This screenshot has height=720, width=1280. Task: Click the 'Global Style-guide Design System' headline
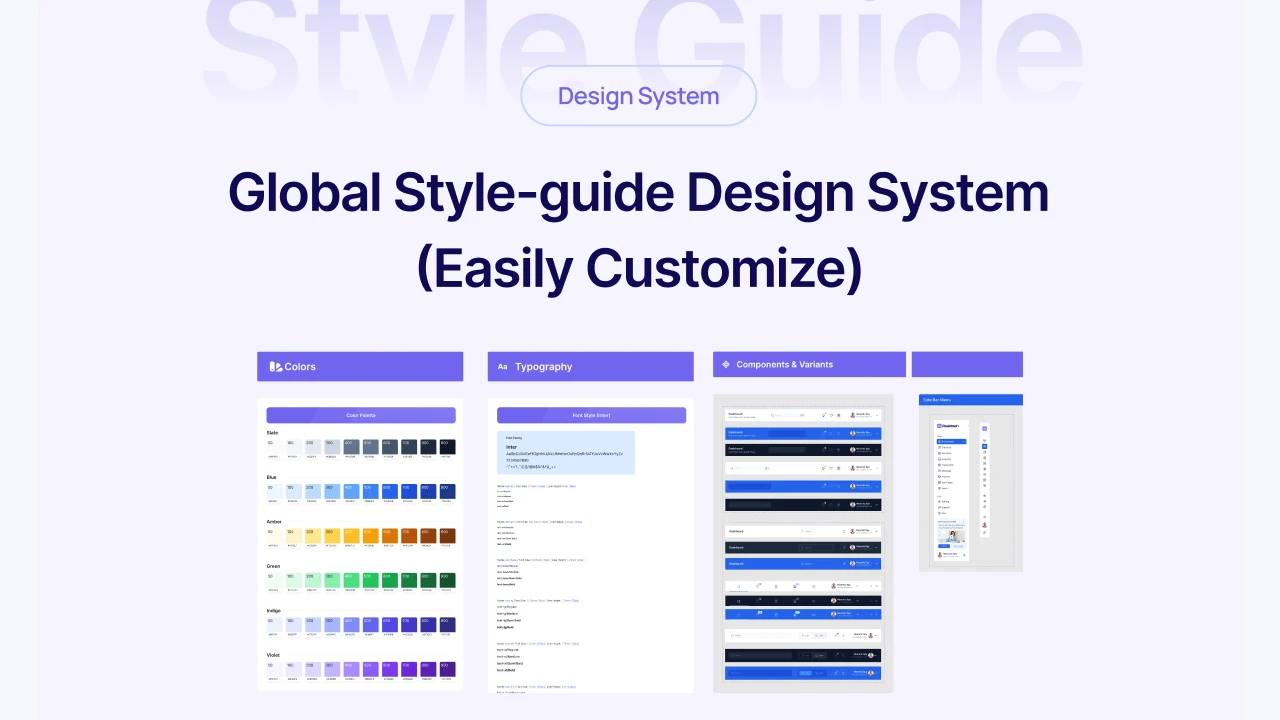[639, 193]
